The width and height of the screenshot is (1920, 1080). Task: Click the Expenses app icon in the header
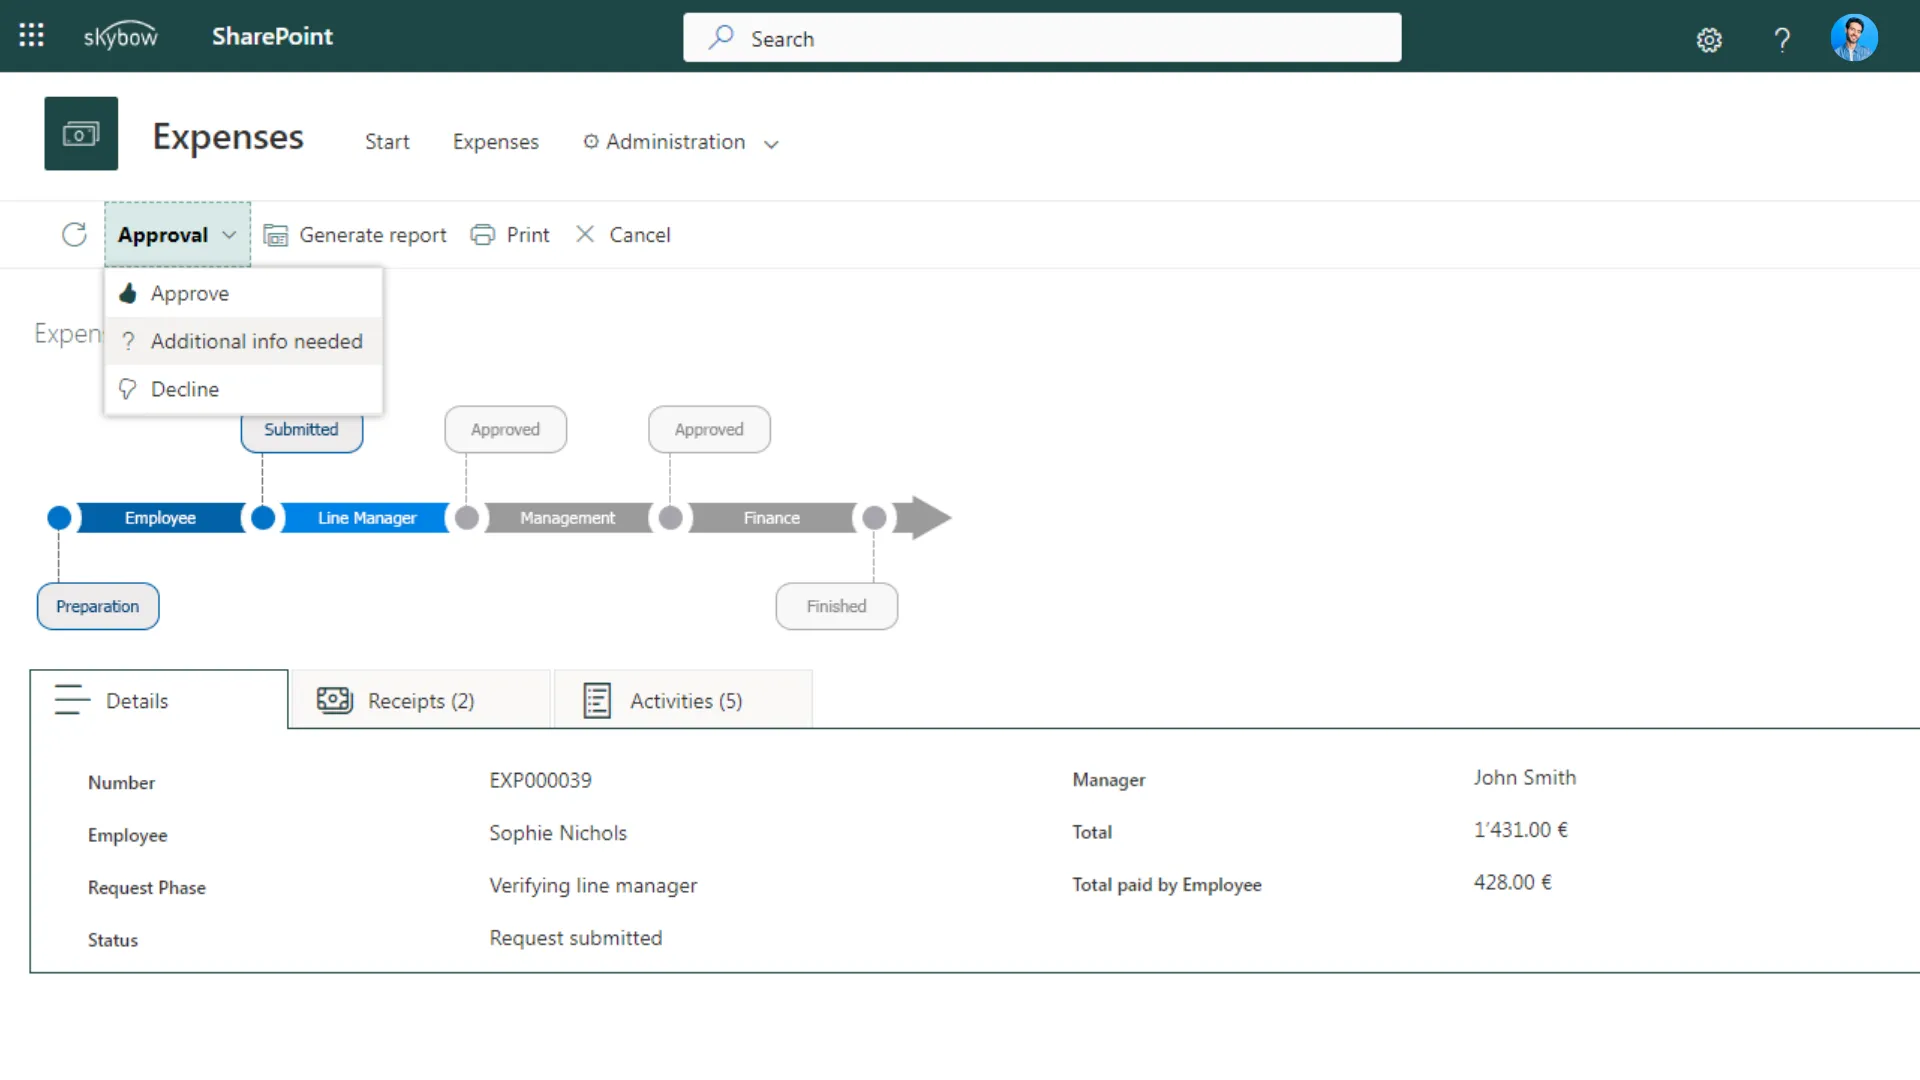(80, 133)
